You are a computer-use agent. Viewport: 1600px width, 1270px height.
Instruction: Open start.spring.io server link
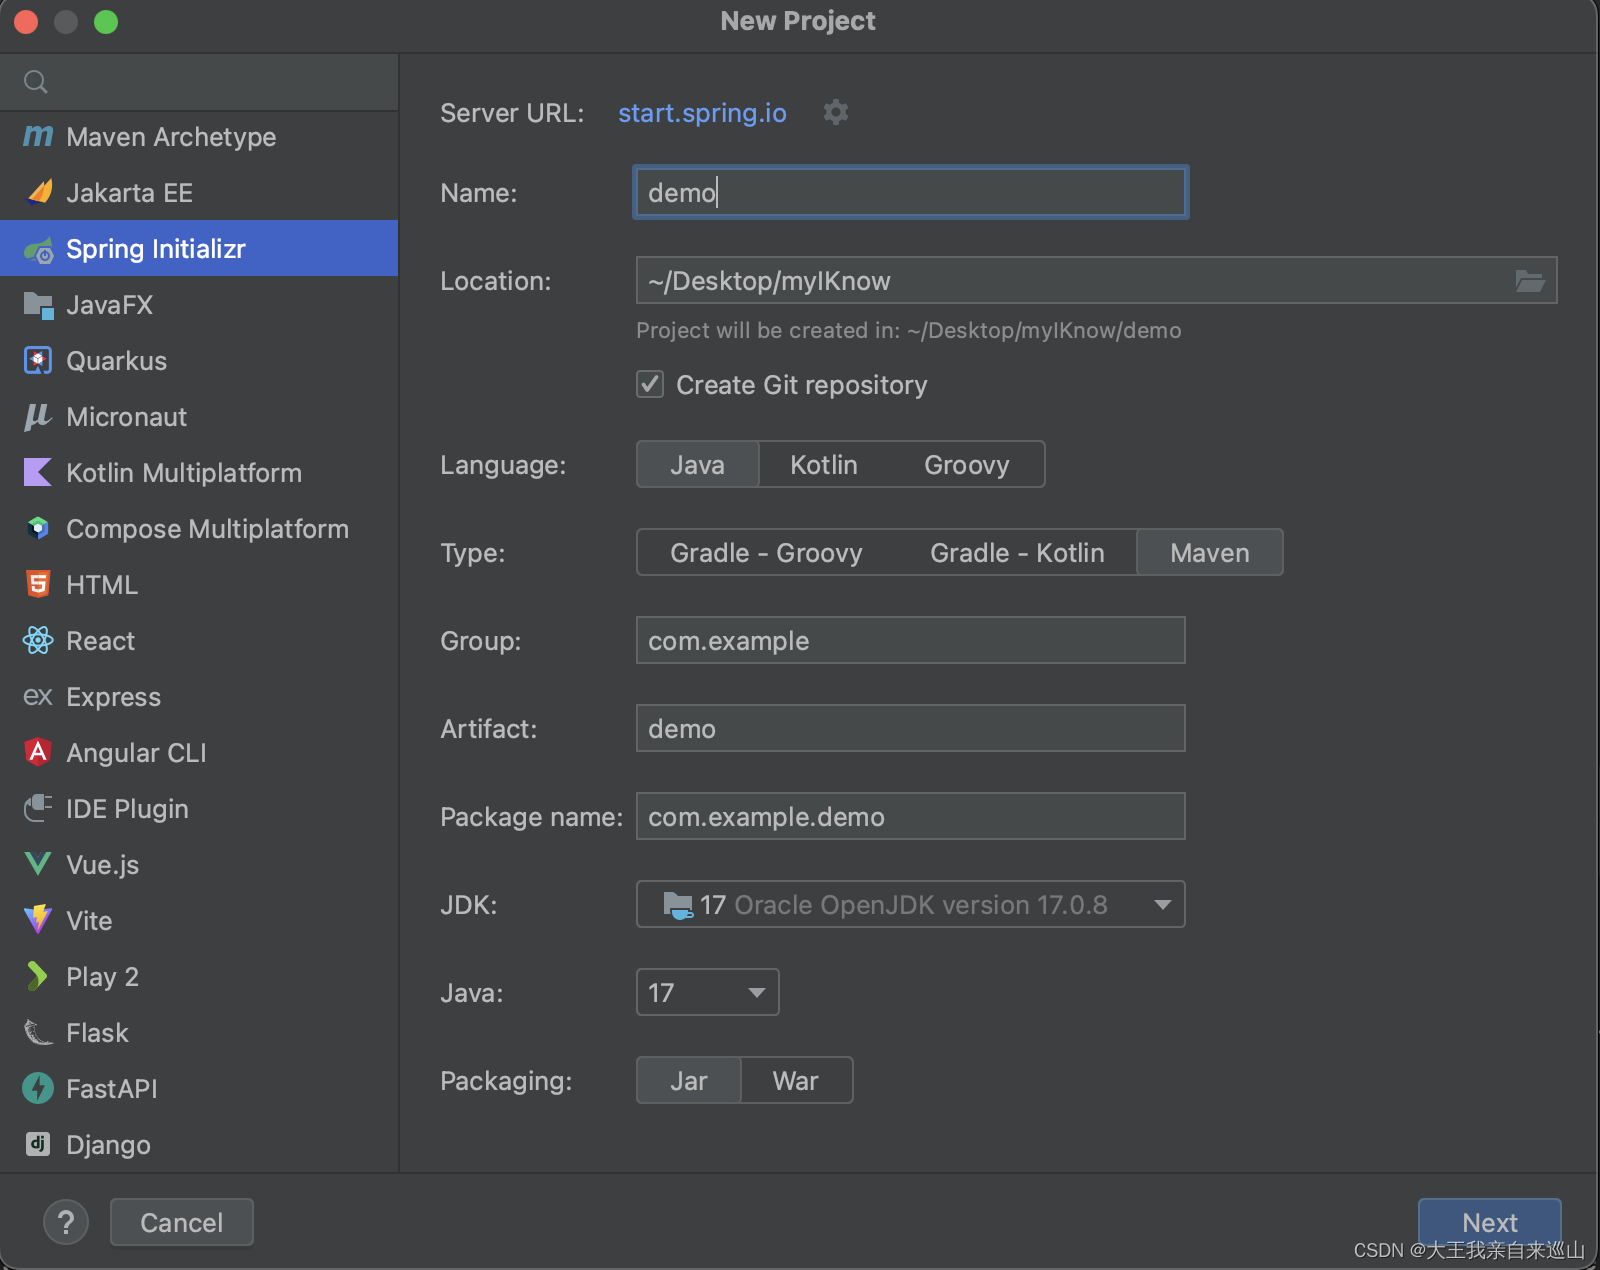(702, 113)
